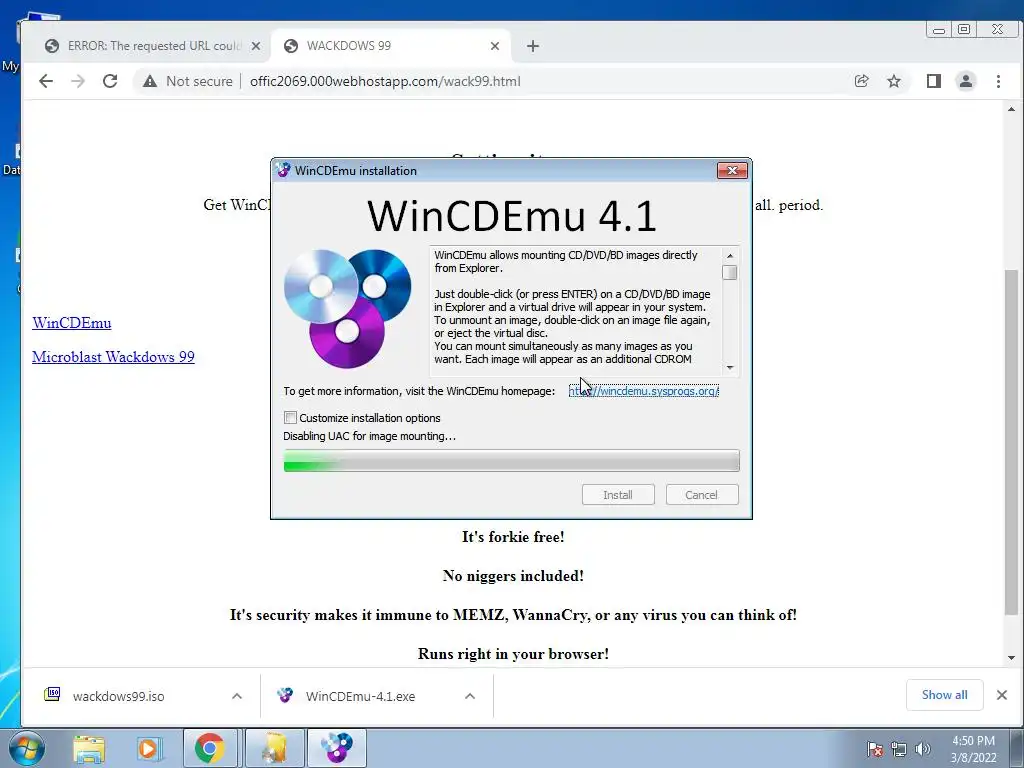Viewport: 1024px width, 768px height.
Task: Click the address bar URL
Action: [385, 82]
